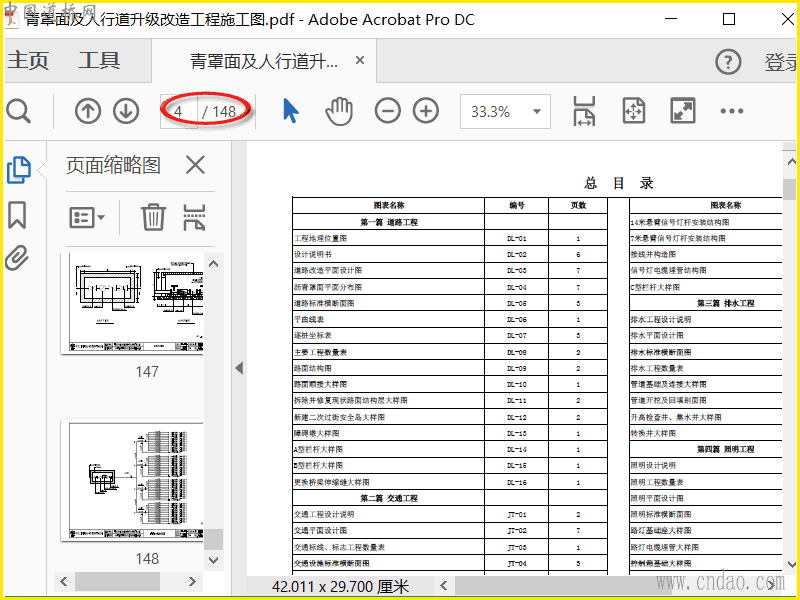800x600 pixels.
Task: Click the fit one full page icon
Action: coord(634,111)
